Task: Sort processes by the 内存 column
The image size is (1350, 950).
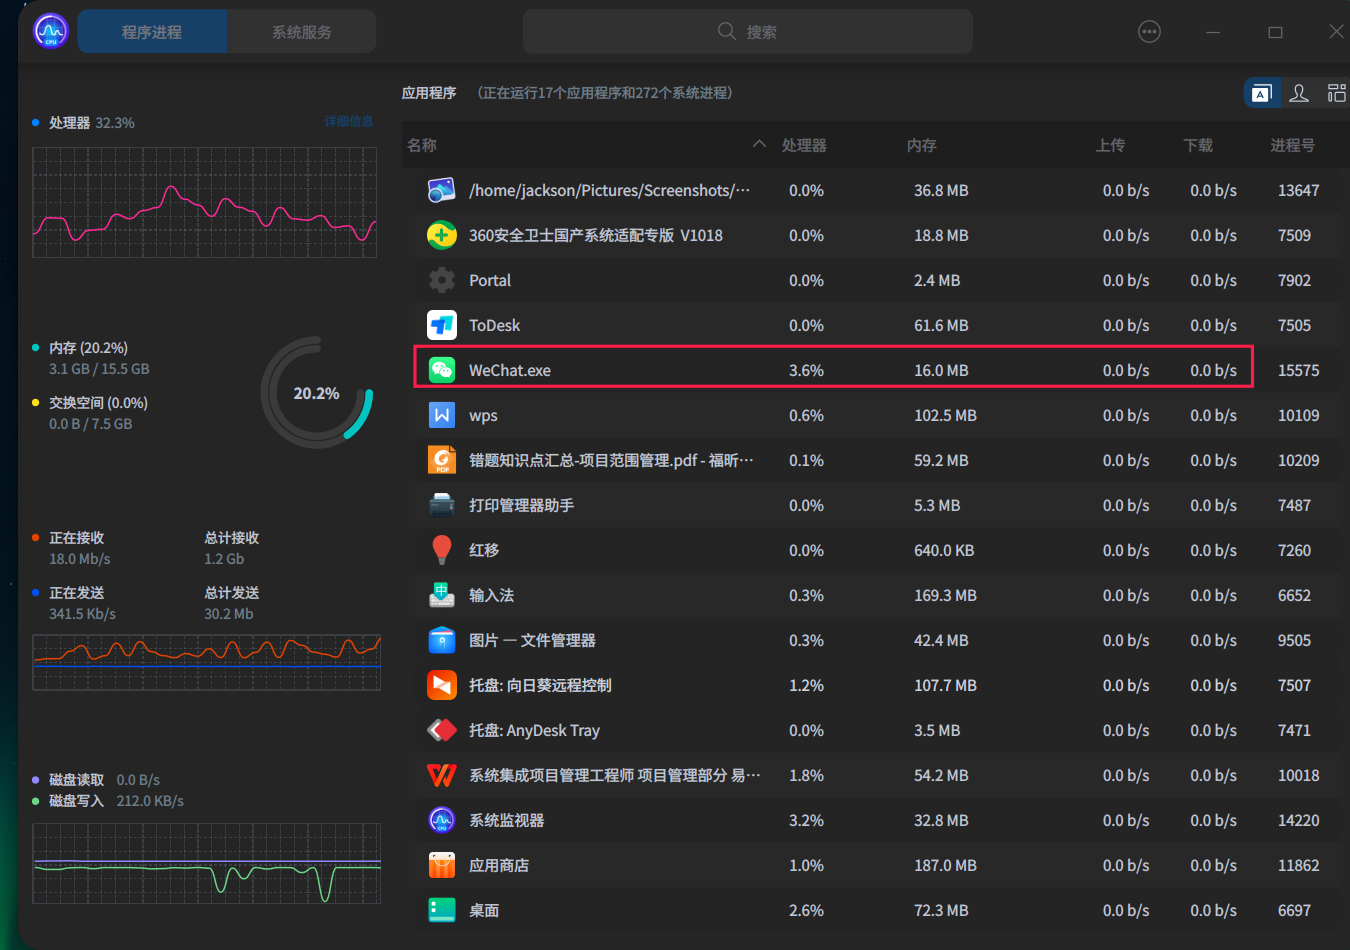Action: pos(921,144)
